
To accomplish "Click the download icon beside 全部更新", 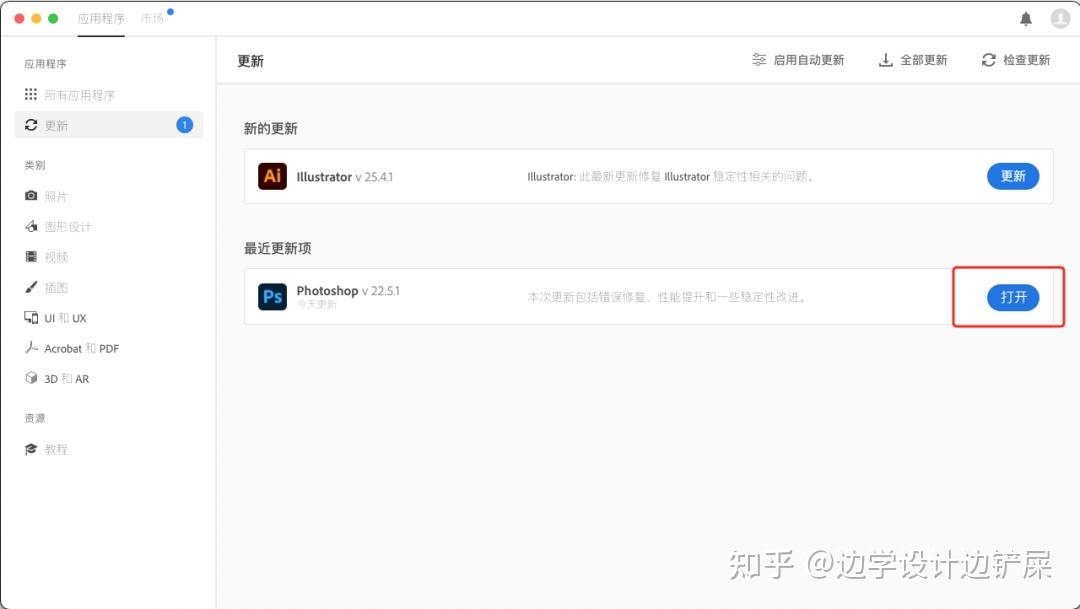I will 886,60.
